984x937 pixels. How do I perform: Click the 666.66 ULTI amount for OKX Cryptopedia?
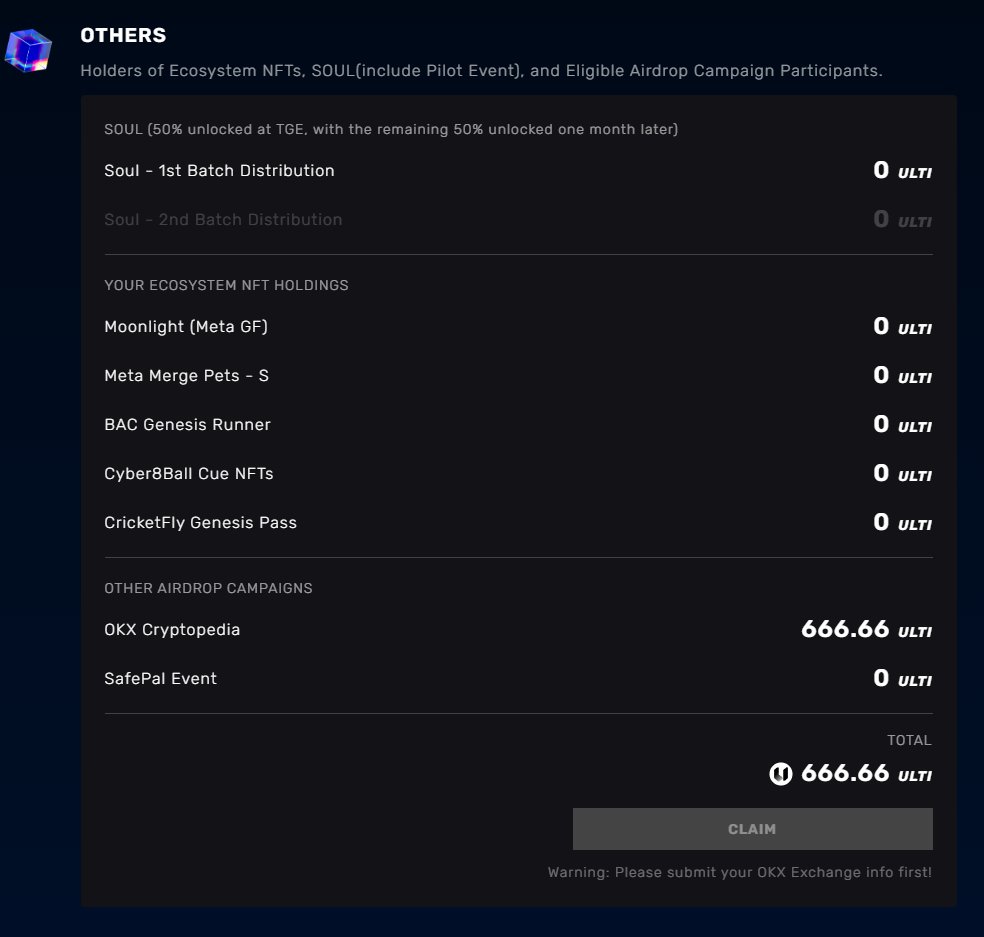866,629
